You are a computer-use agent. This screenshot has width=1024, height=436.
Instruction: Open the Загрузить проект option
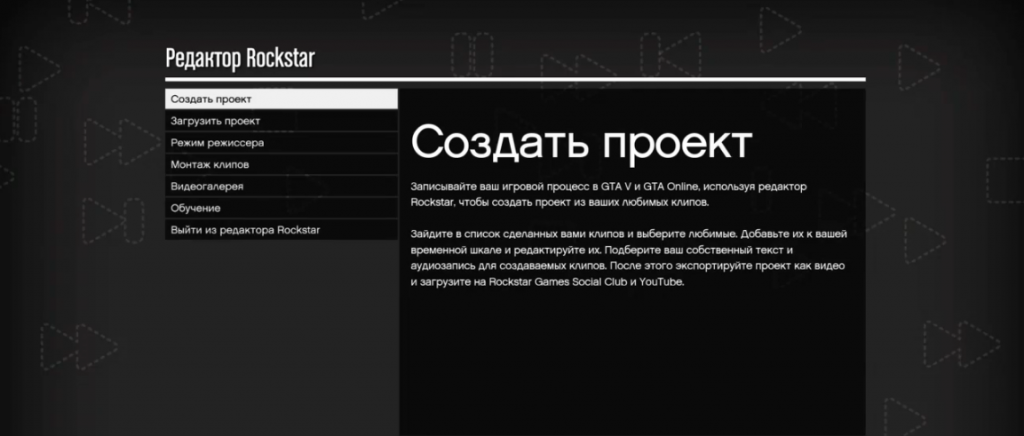[281, 121]
